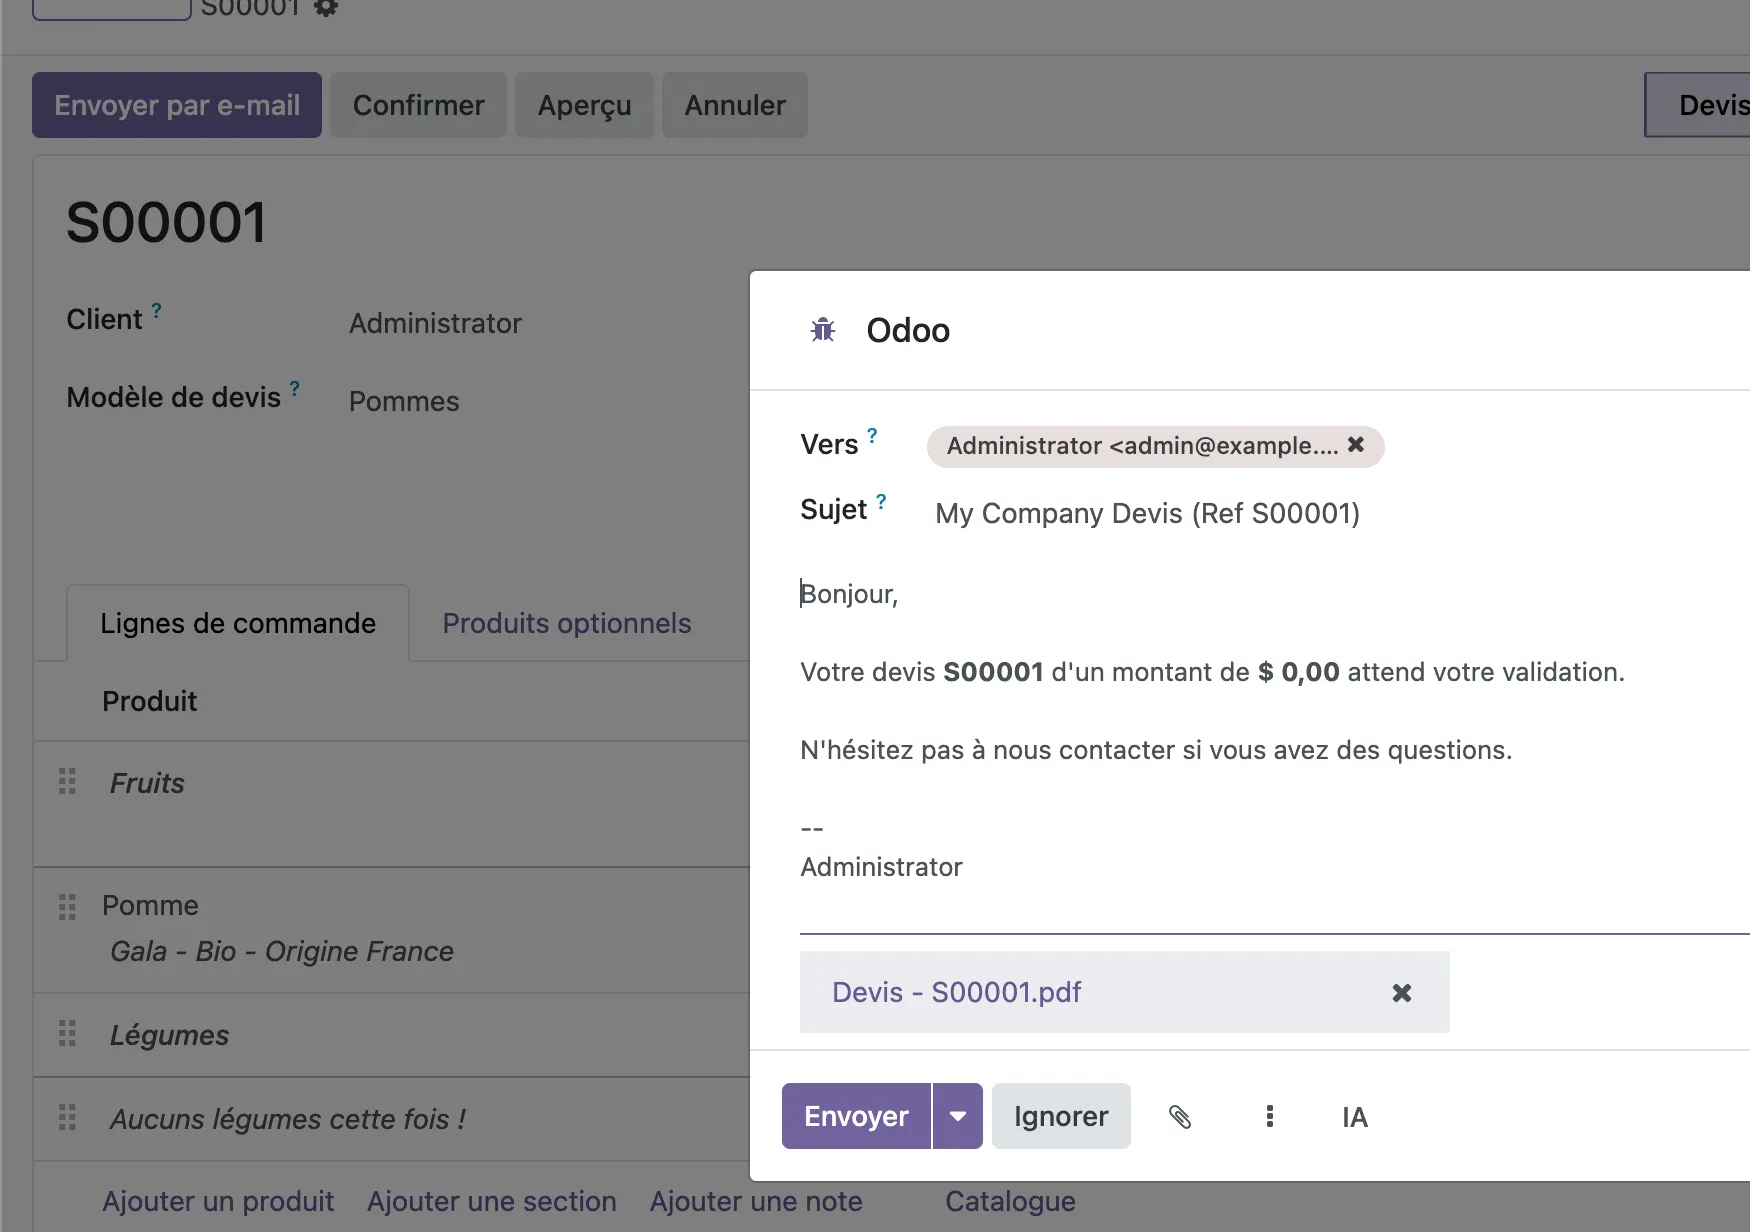The height and width of the screenshot is (1232, 1750).
Task: Click the Produit column header
Action: pyautogui.click(x=150, y=701)
